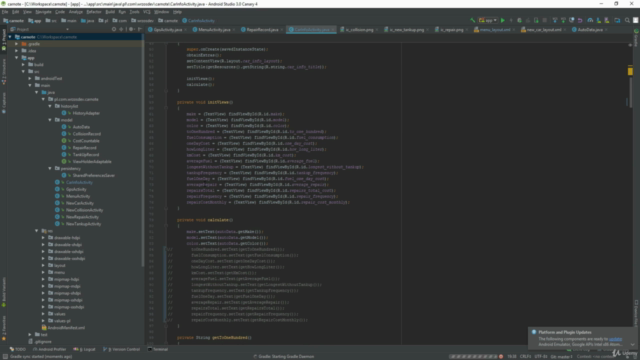Open the File menu
Screen dimensions: 640x360
tap(5, 12)
